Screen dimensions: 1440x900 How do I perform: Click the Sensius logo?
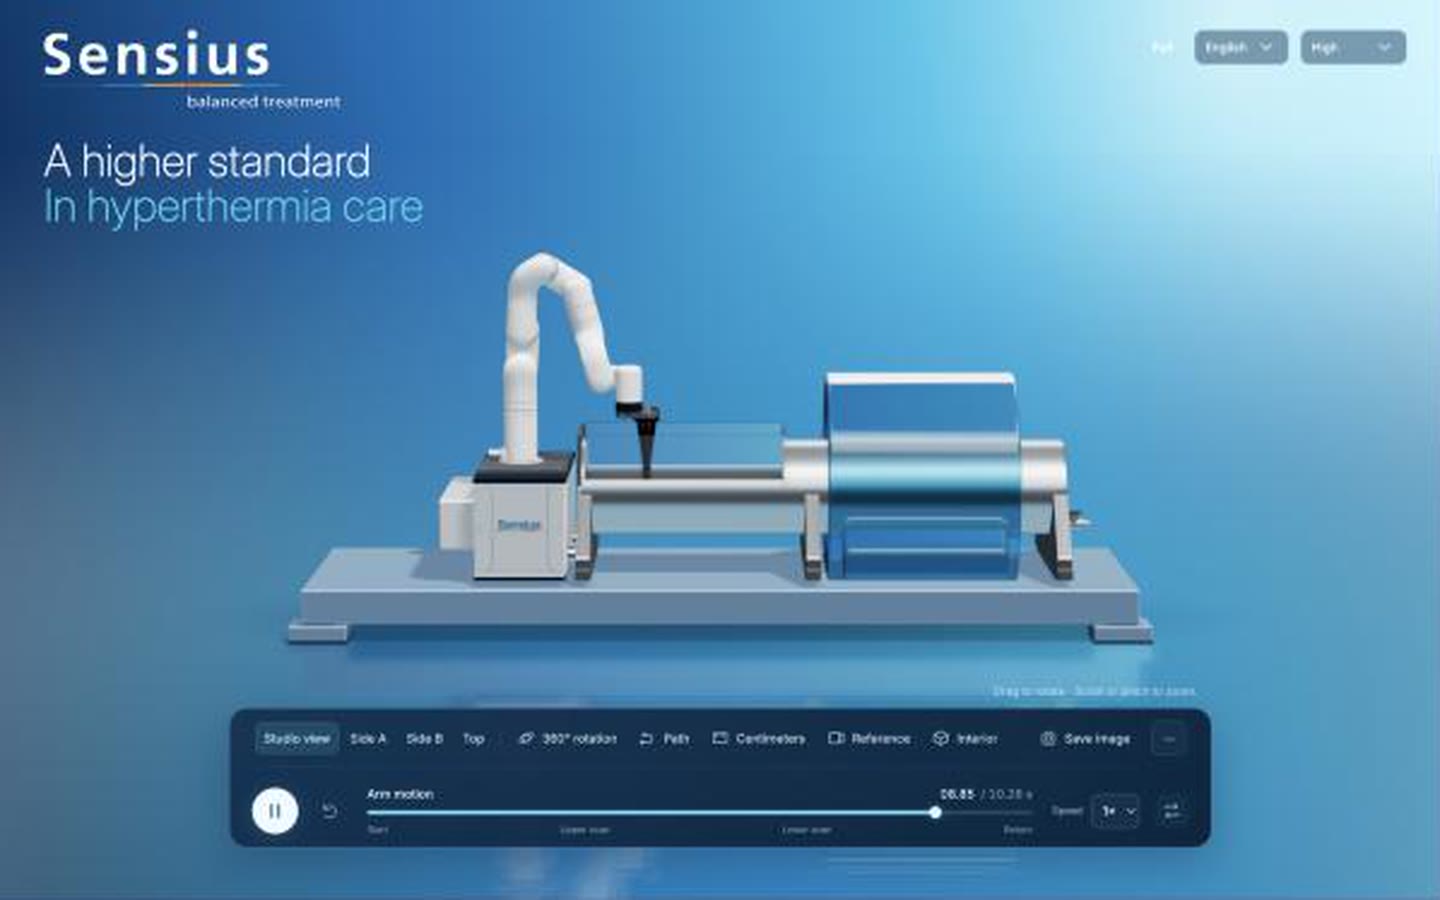coord(190,70)
